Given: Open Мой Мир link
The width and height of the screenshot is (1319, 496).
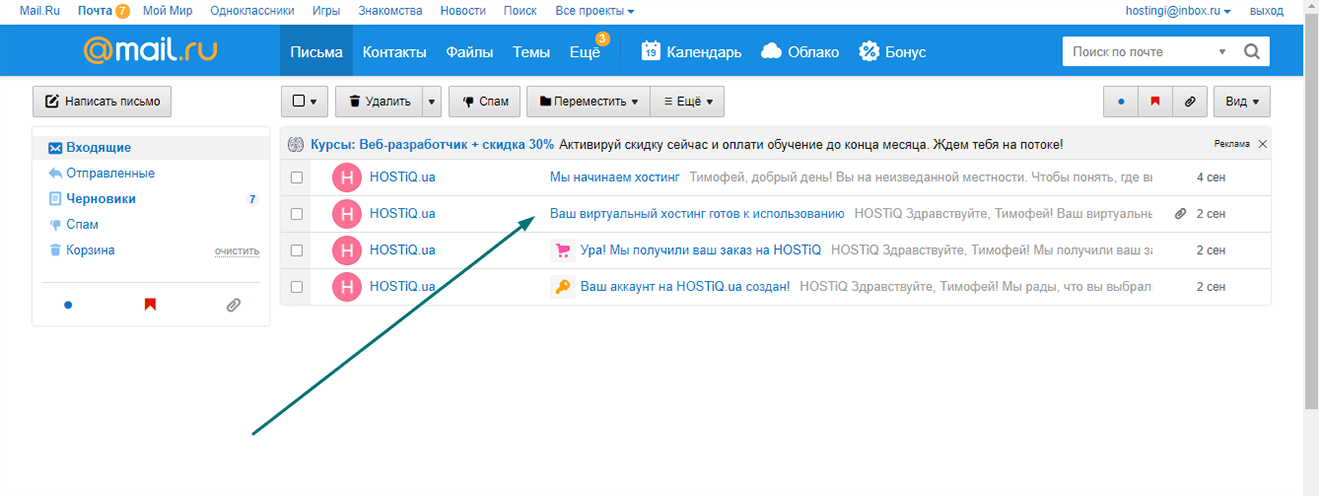Looking at the screenshot, I should pos(169,11).
